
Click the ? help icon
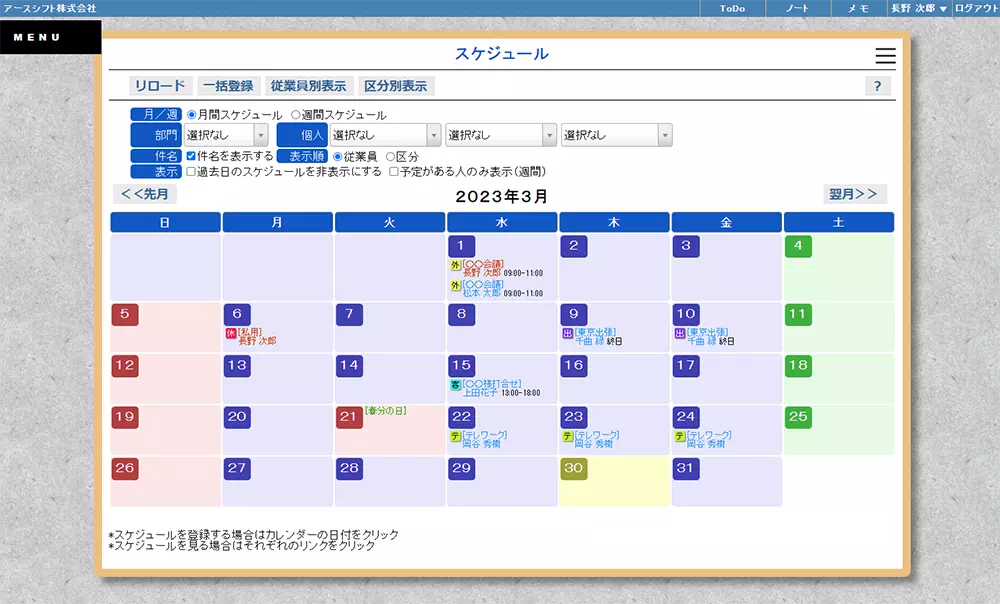tap(878, 86)
